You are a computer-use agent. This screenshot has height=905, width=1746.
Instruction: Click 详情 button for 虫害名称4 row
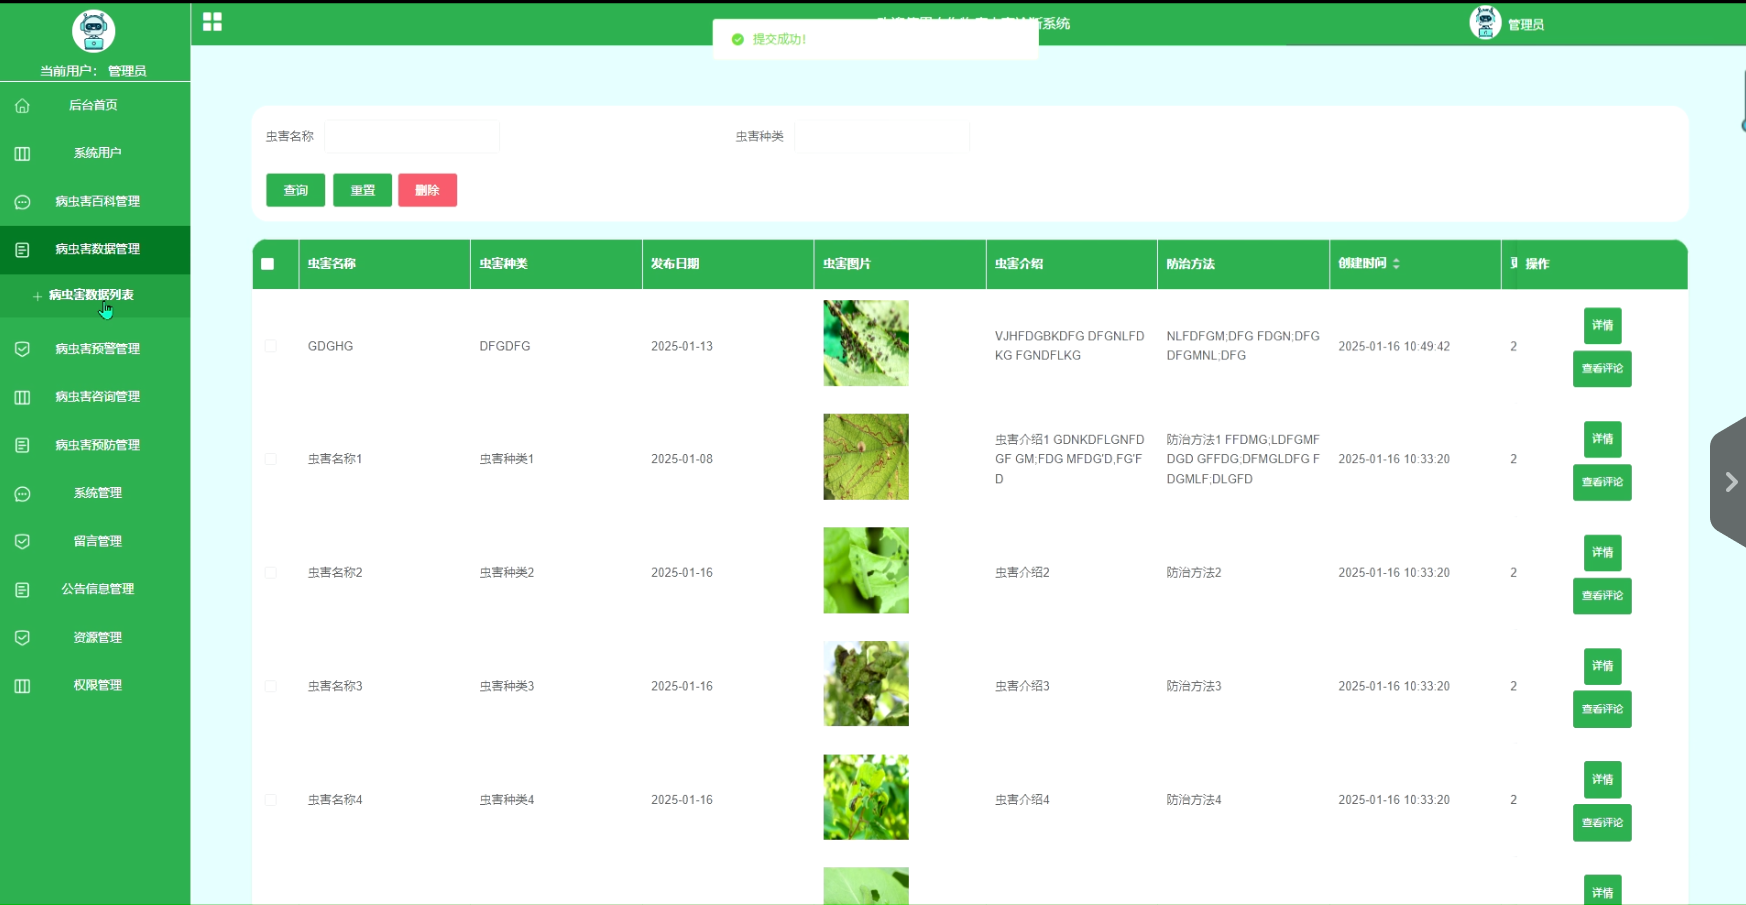point(1602,779)
